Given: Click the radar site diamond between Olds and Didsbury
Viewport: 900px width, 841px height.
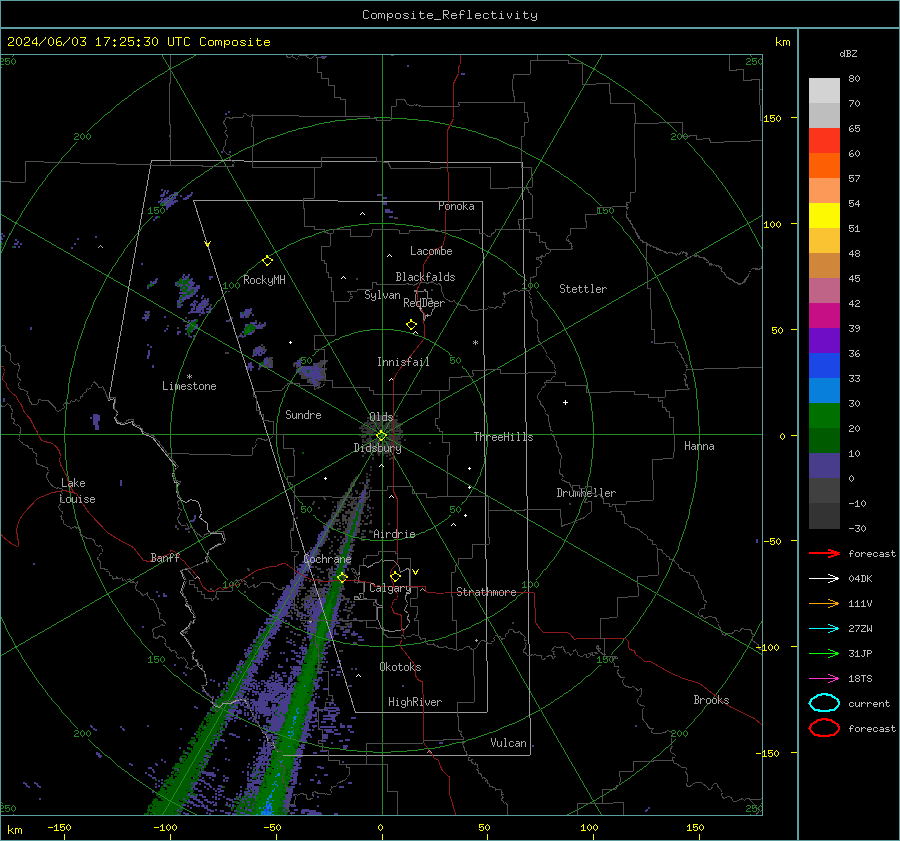Looking at the screenshot, I should (381, 436).
